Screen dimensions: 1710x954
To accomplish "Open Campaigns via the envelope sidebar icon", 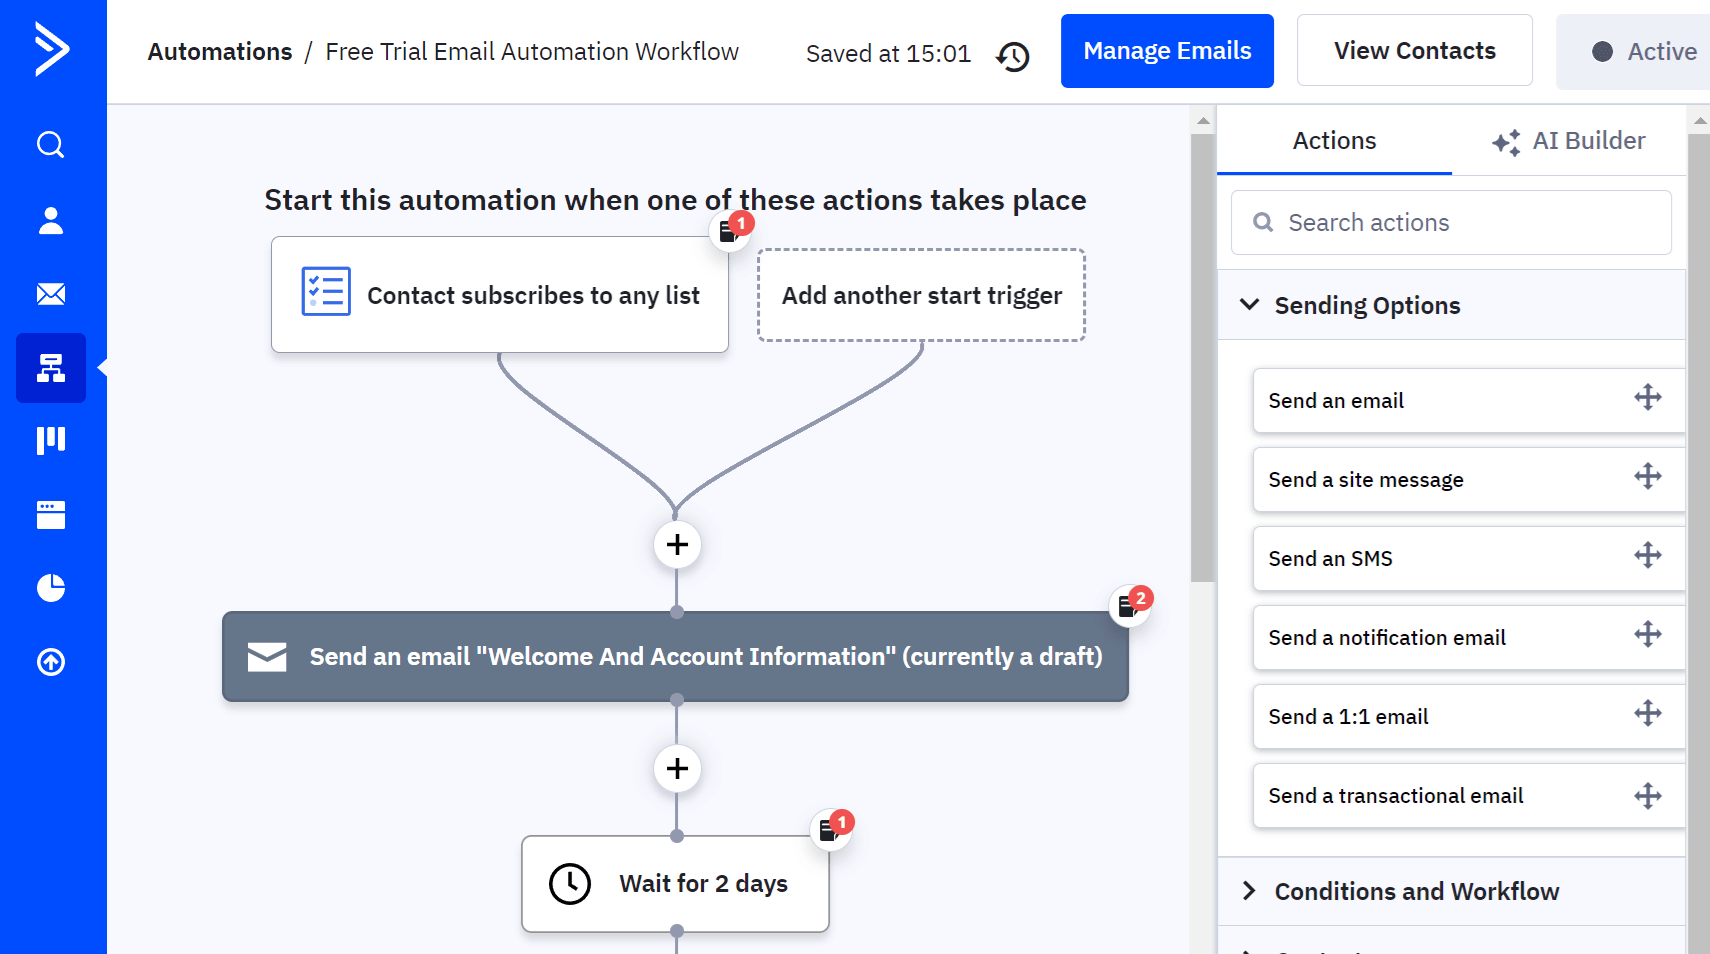I will pos(51,294).
